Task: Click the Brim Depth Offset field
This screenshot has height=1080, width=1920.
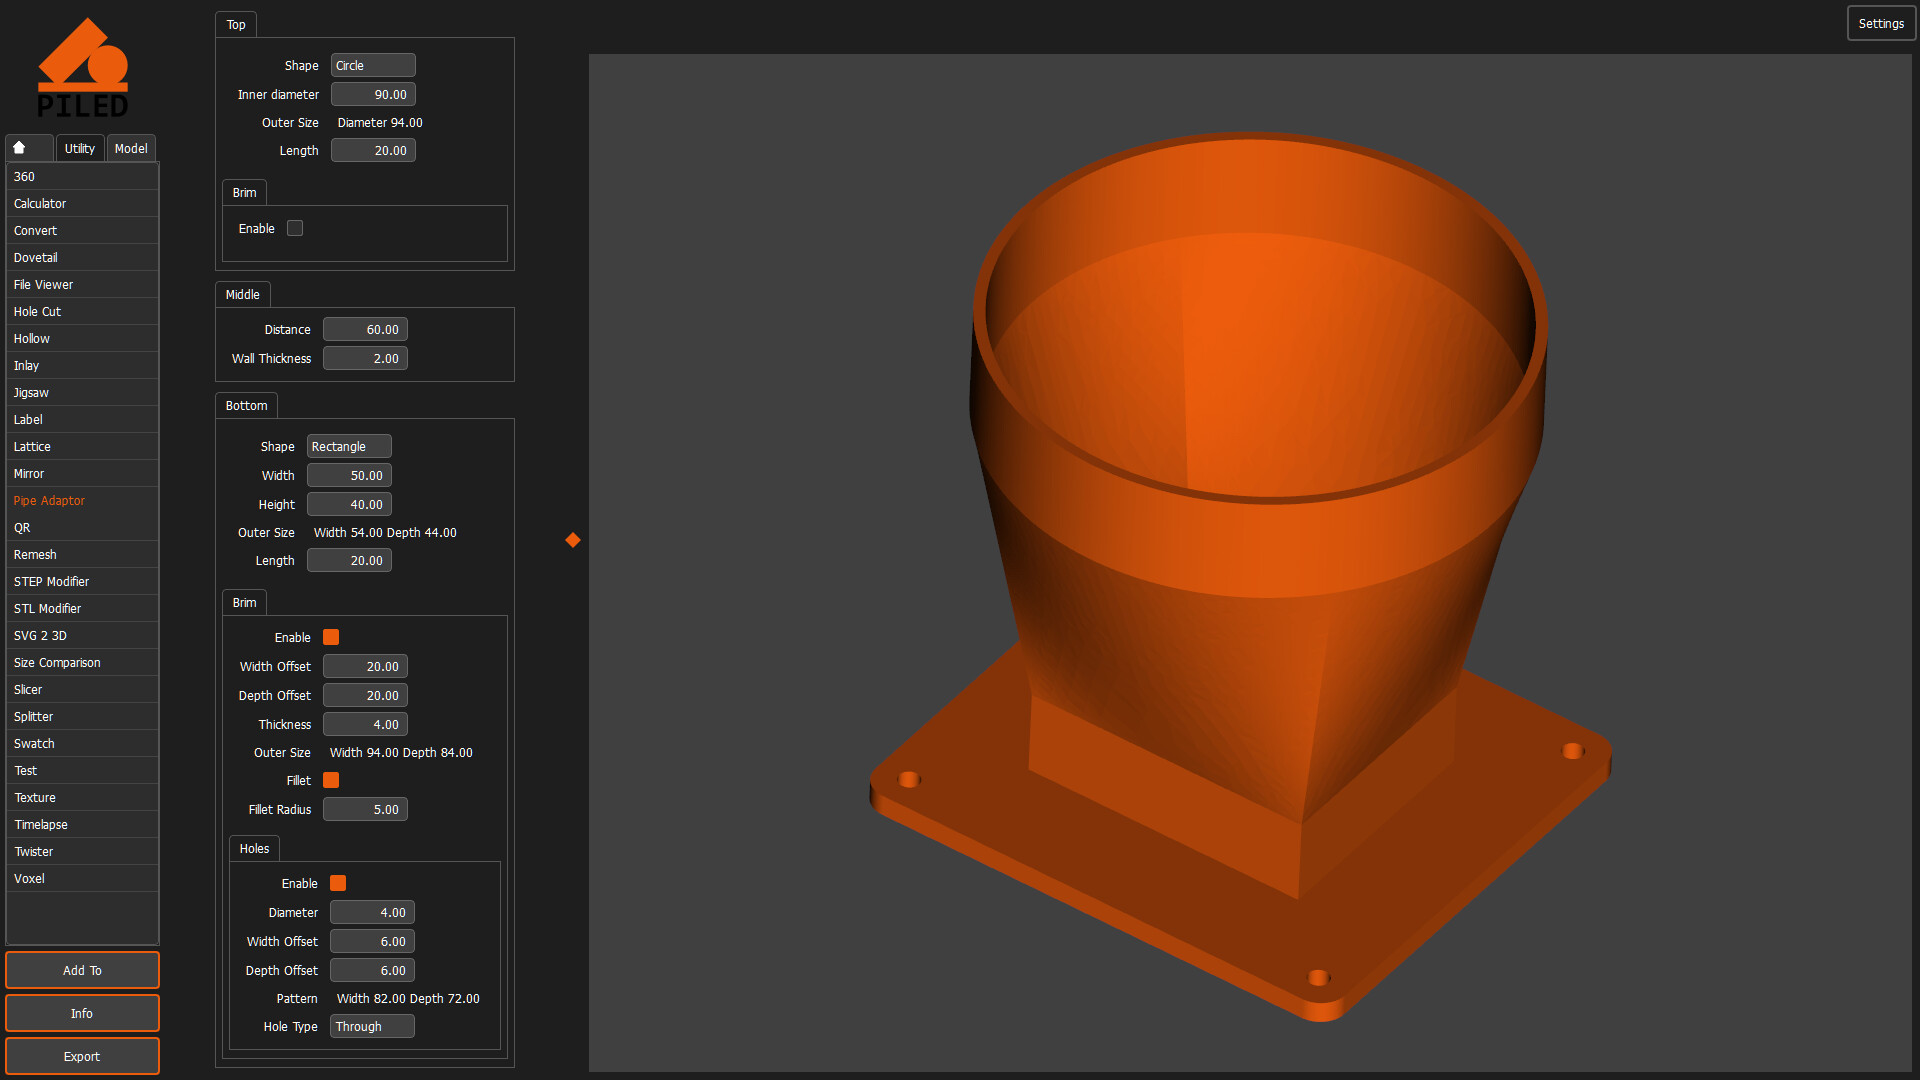Action: (x=365, y=695)
